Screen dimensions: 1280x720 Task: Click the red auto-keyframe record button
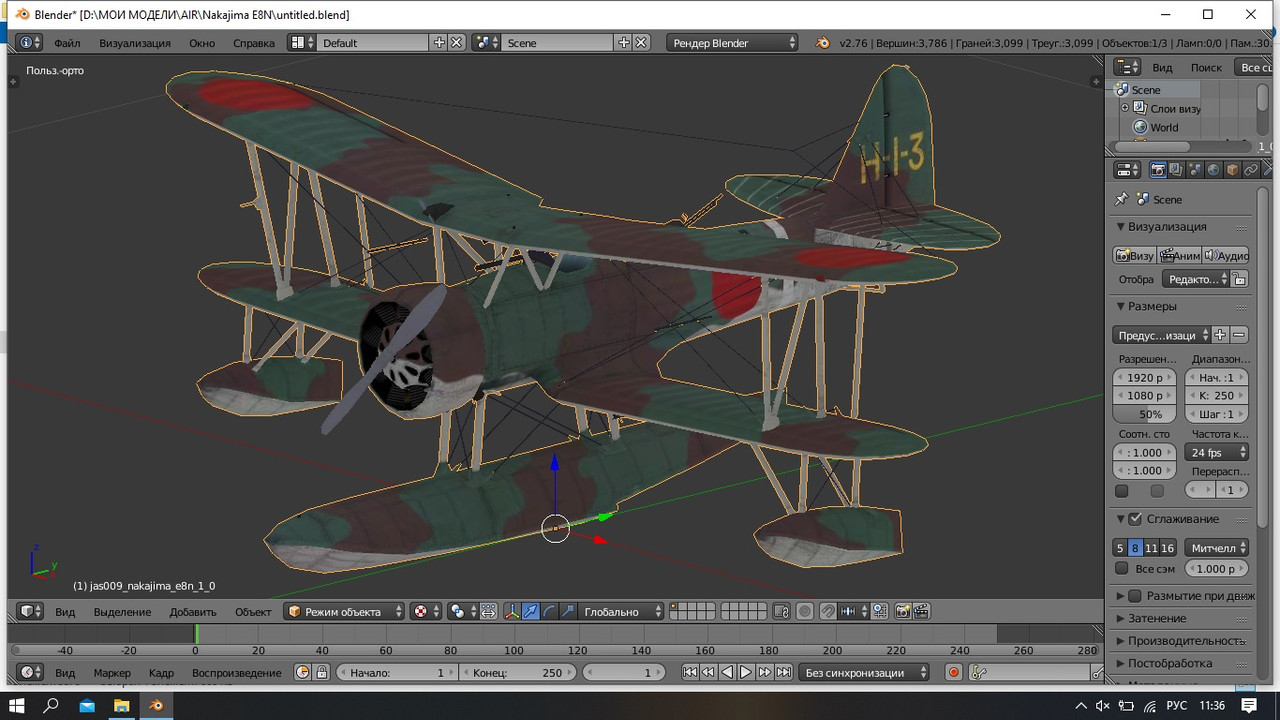(x=953, y=673)
